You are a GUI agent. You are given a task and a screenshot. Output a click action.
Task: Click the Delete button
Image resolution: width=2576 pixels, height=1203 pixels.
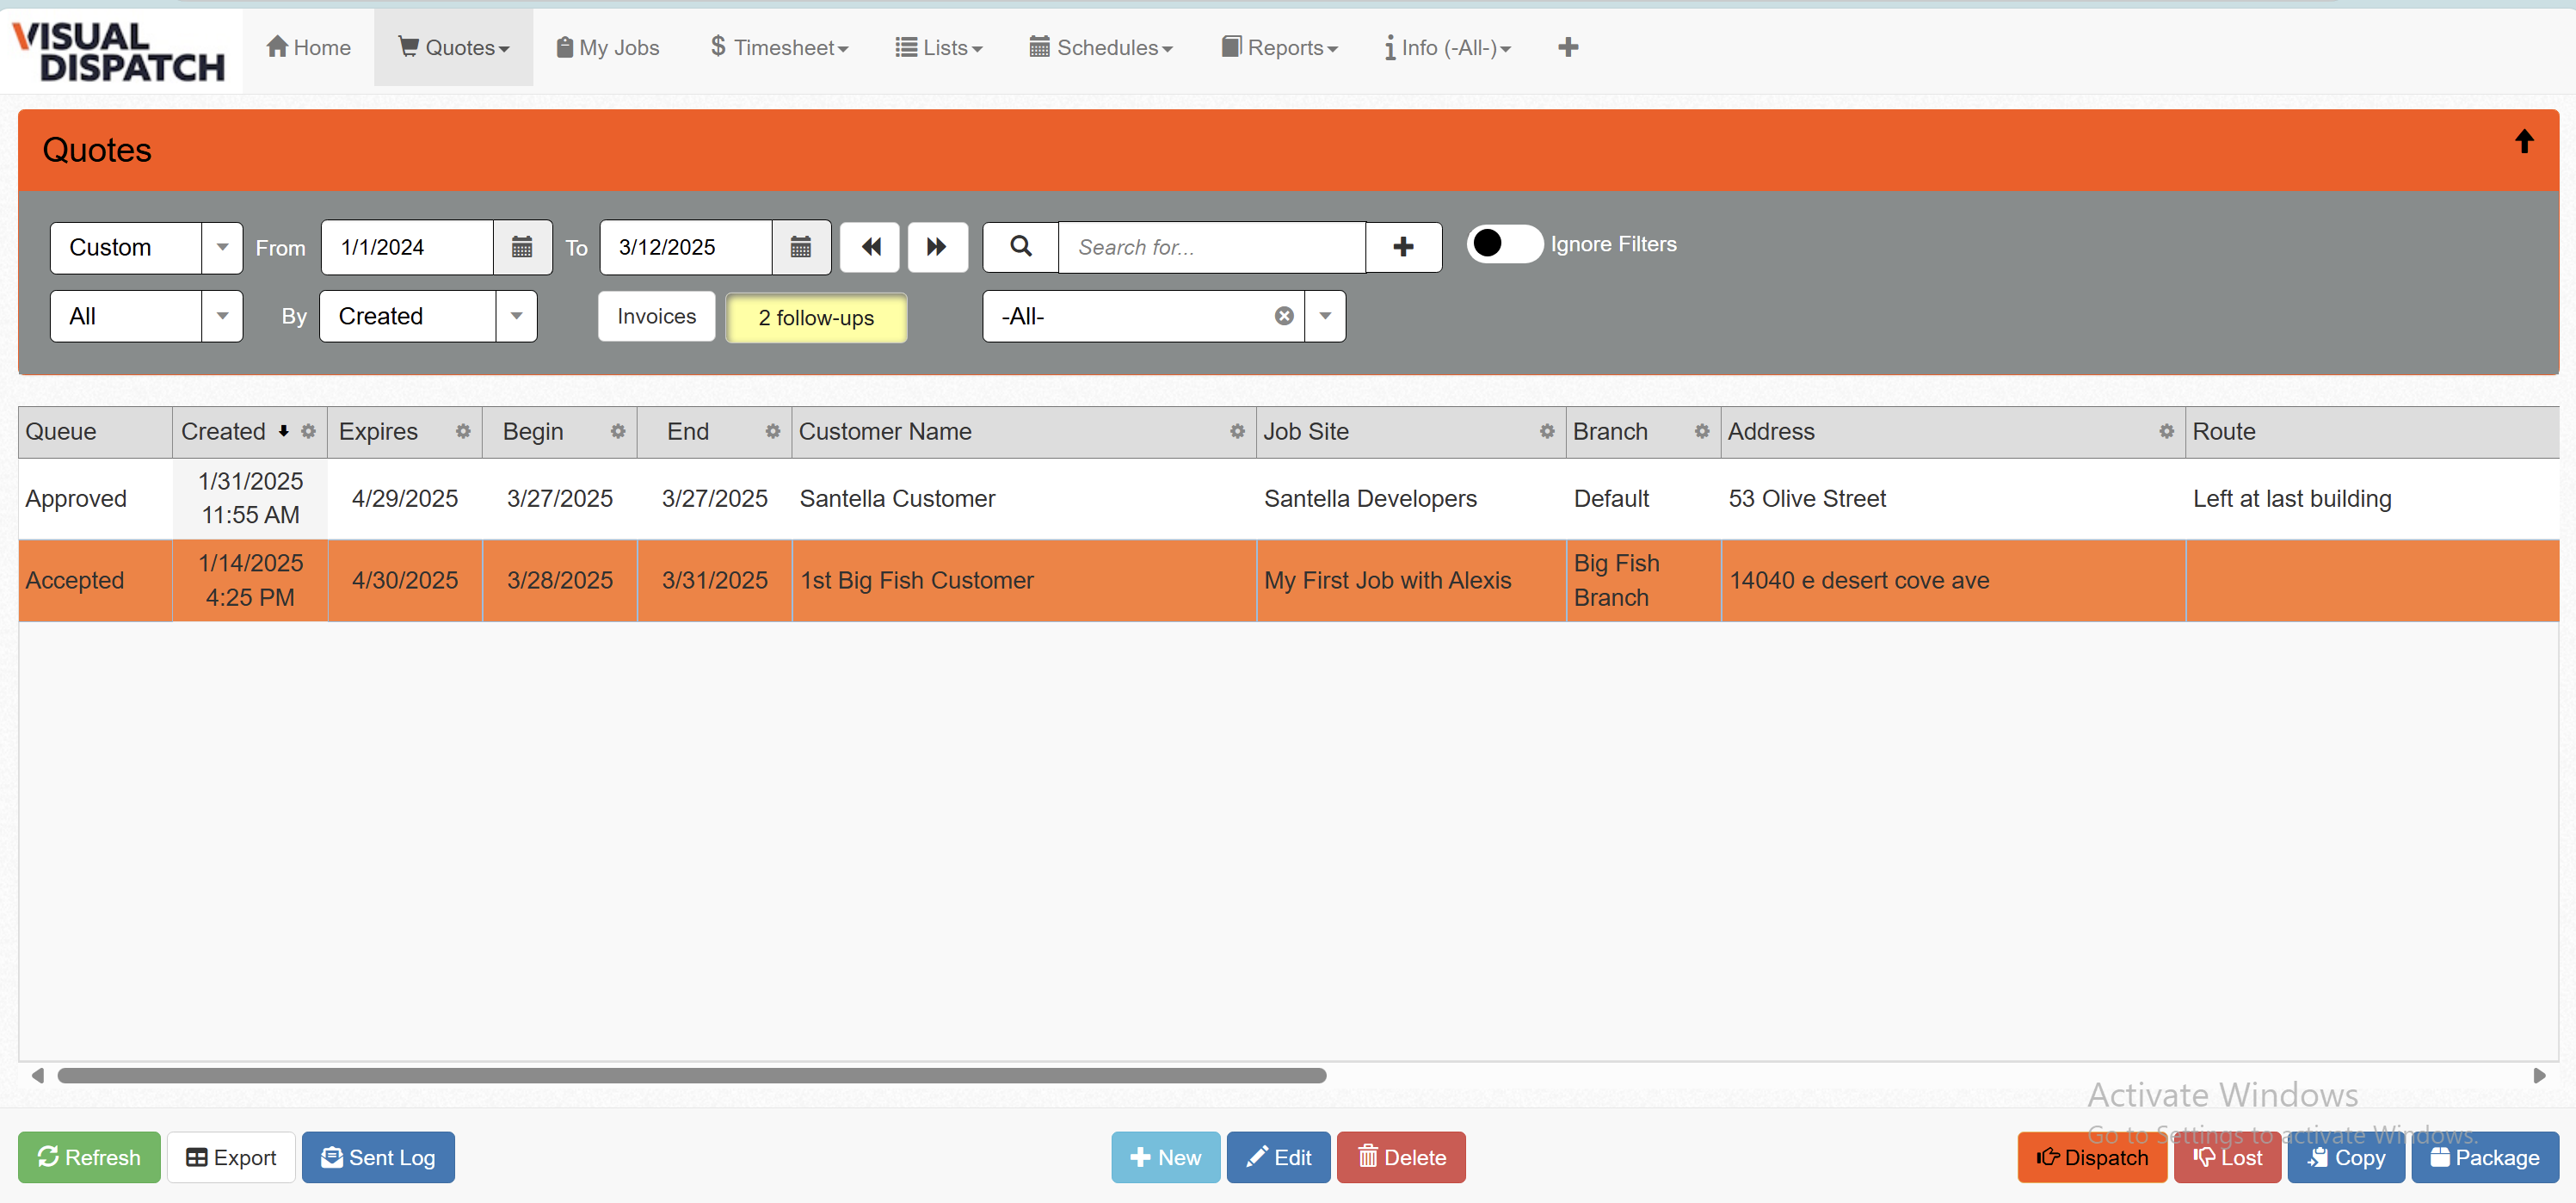(1401, 1157)
